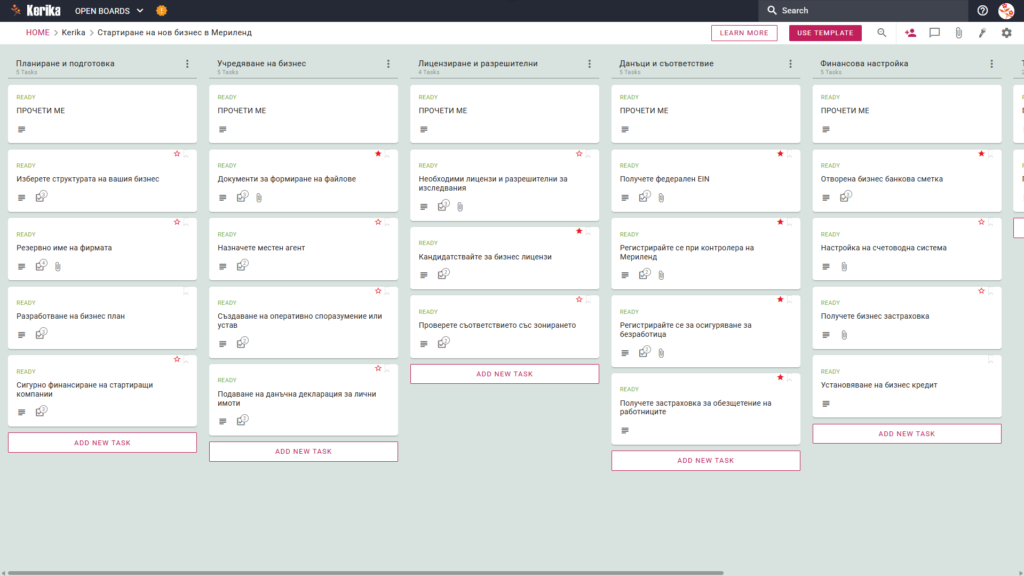Open details icon on Резервно име на фирмата
The width and height of the screenshot is (1024, 576).
pos(22,266)
